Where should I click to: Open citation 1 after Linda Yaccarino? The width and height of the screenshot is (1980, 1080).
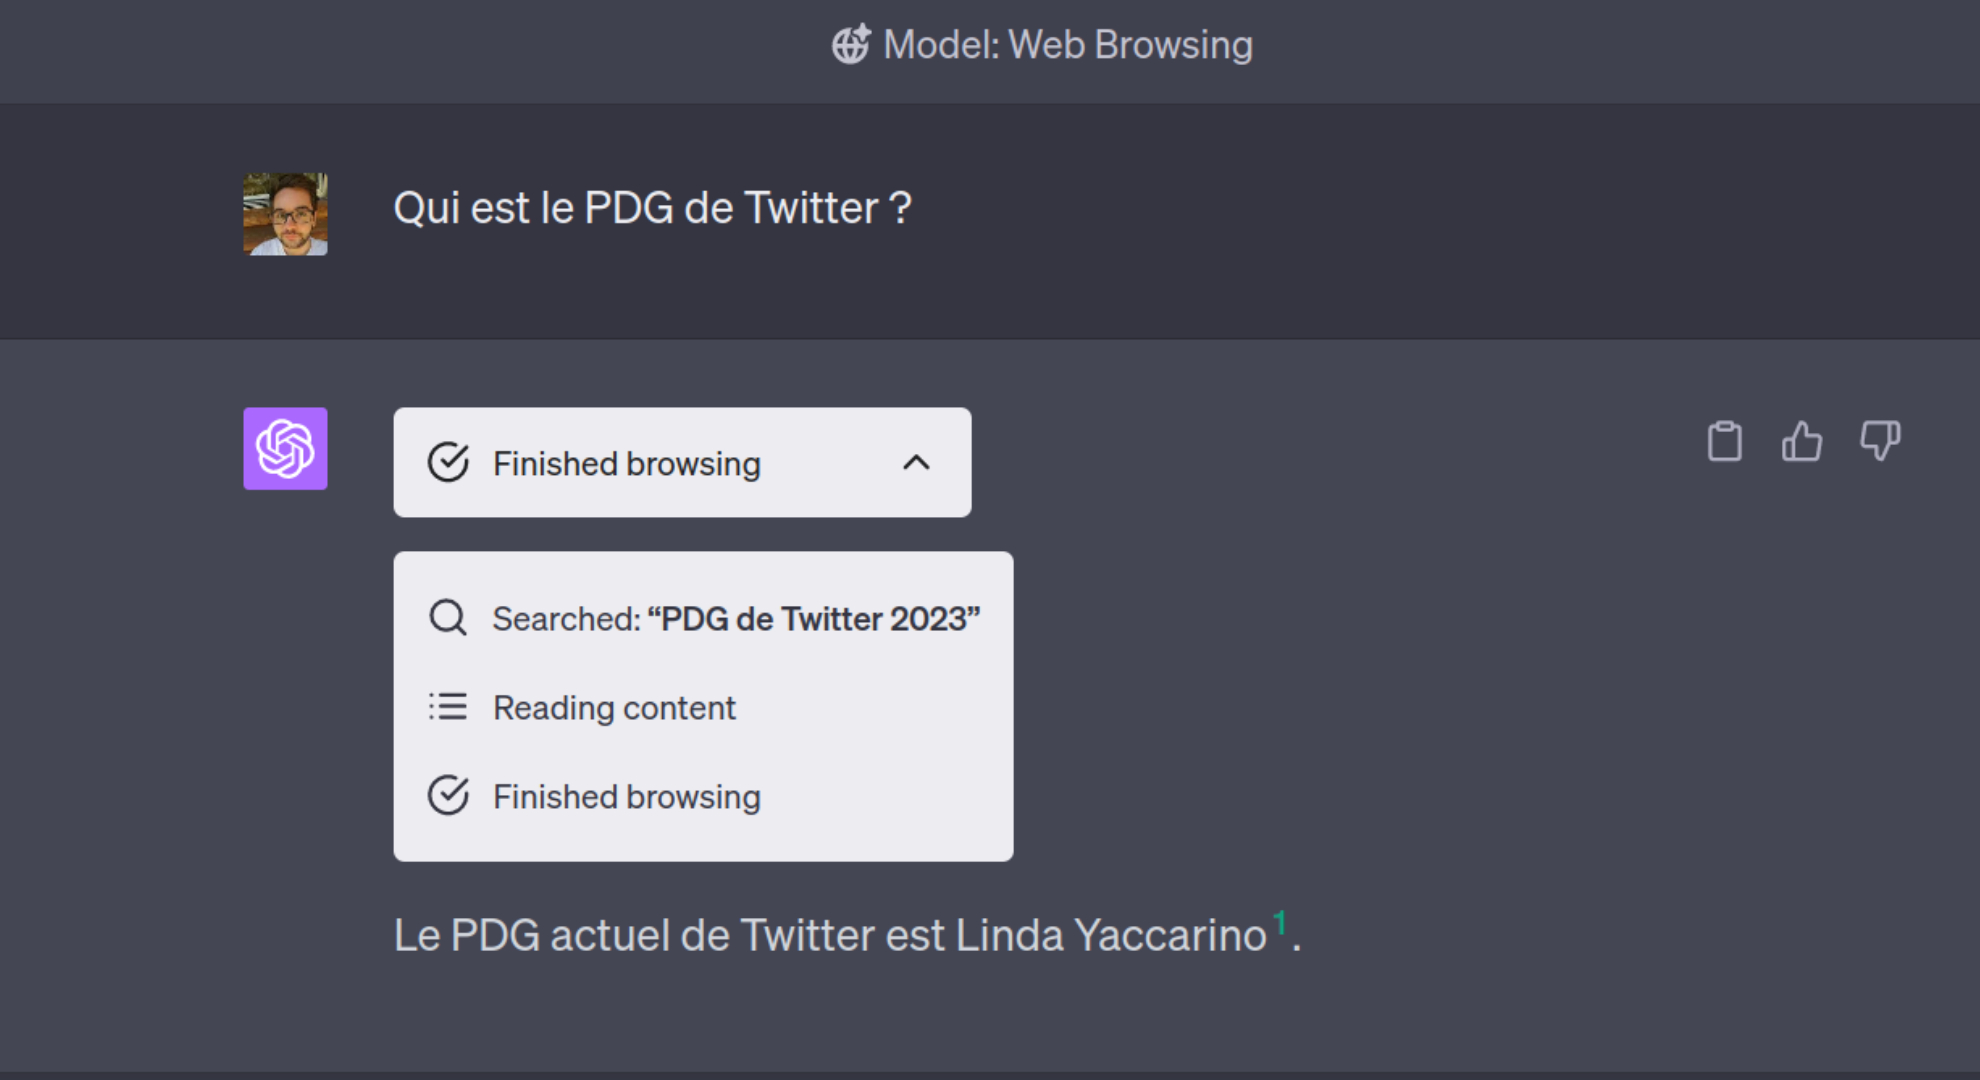click(1279, 923)
